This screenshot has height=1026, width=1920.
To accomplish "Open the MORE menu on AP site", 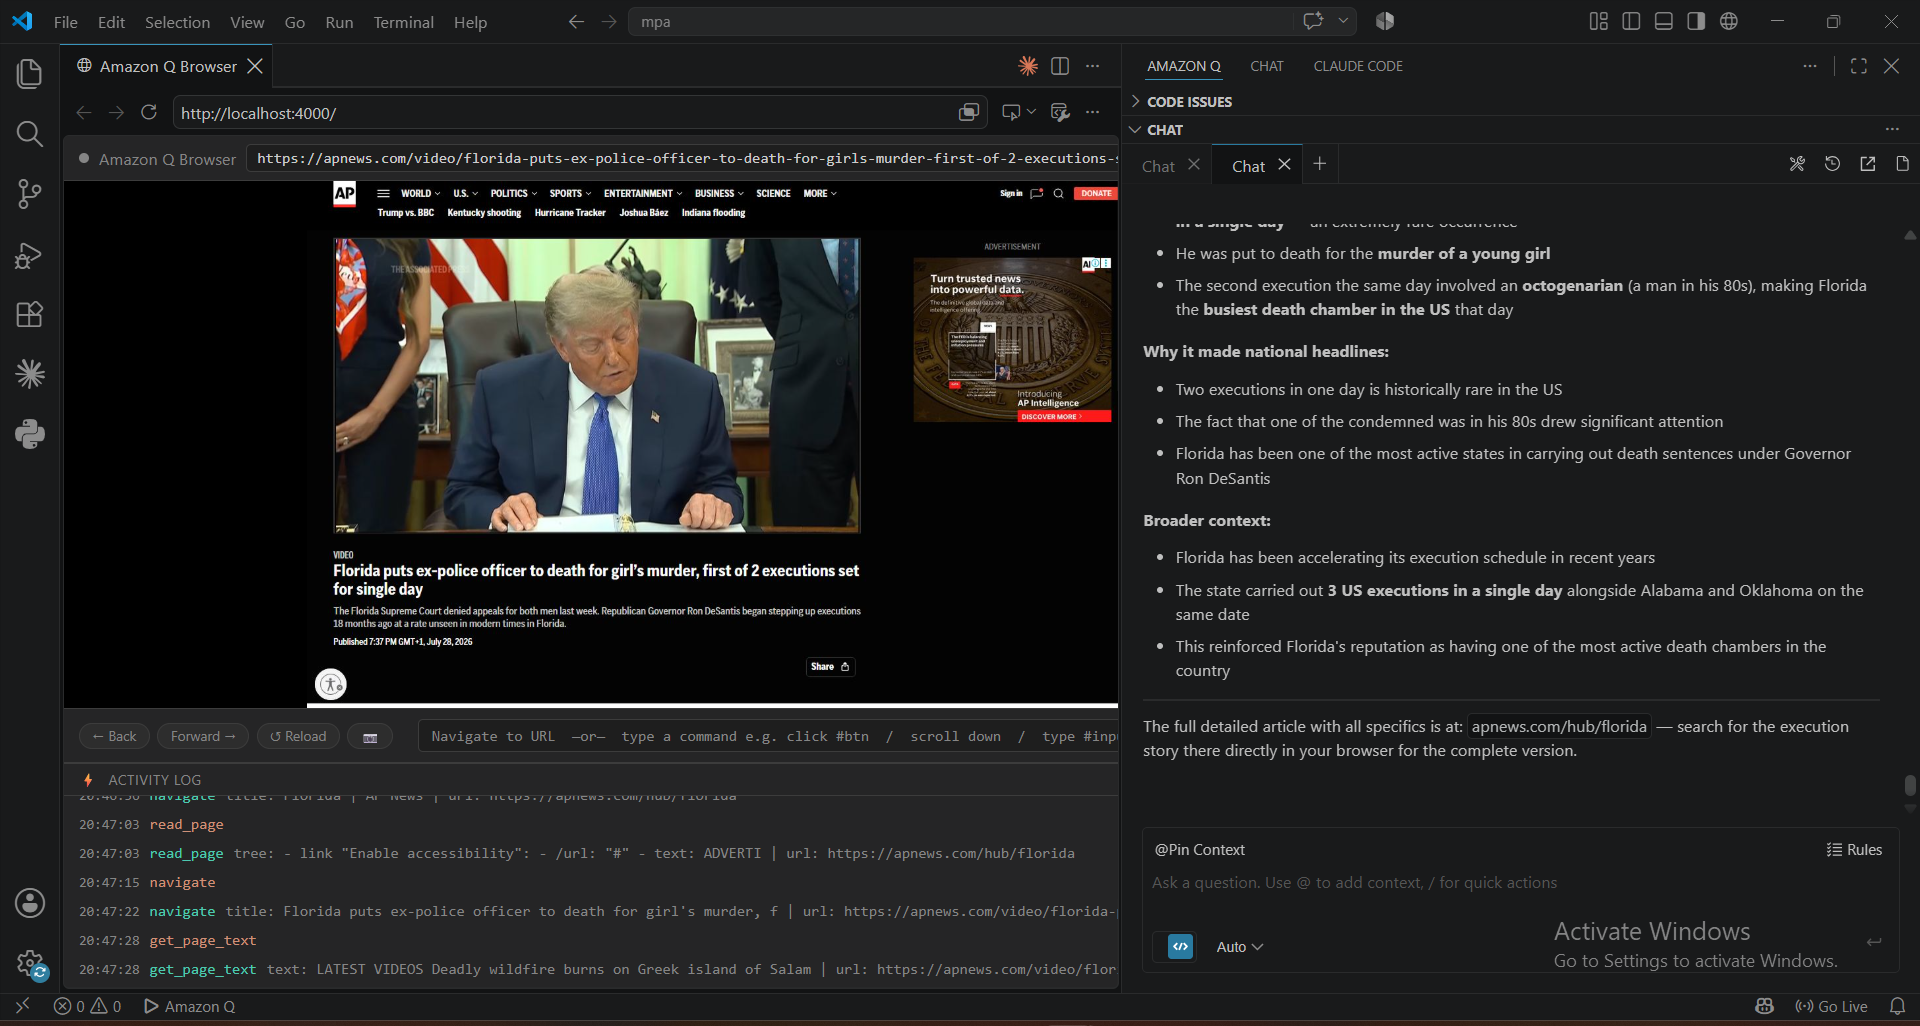I will point(820,194).
